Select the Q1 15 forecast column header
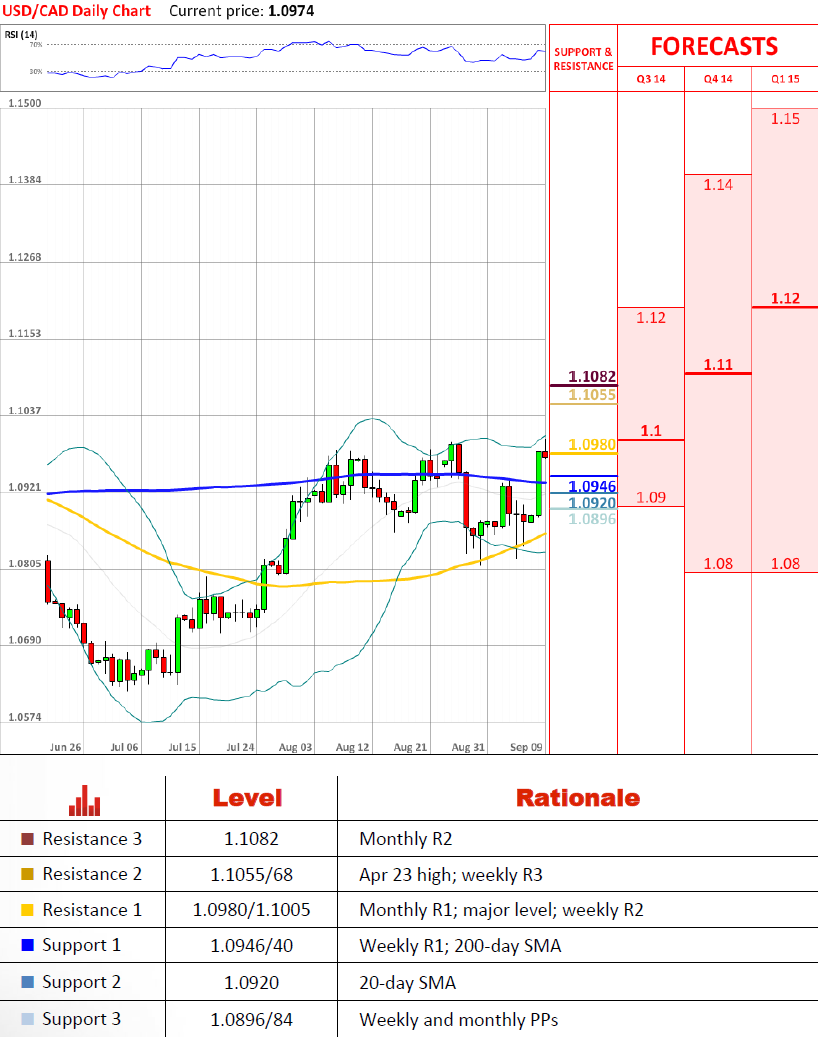Viewport: 818px width, 1037px height. tap(785, 79)
